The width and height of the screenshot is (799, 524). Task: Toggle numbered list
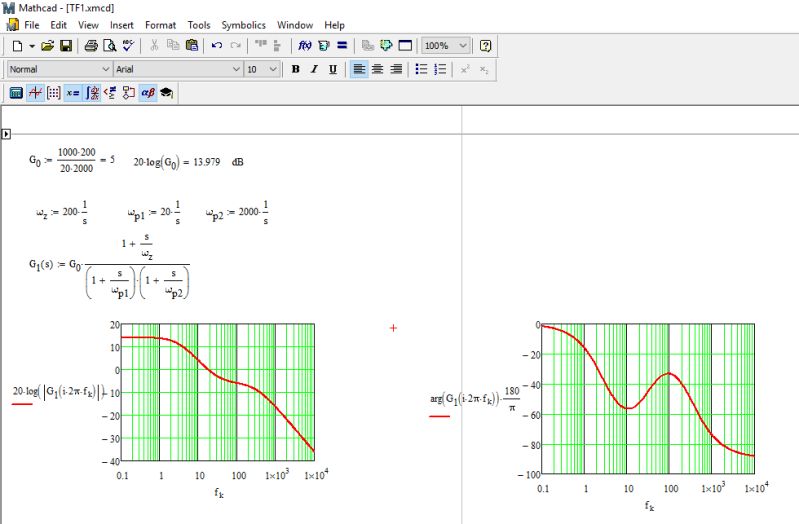[440, 69]
